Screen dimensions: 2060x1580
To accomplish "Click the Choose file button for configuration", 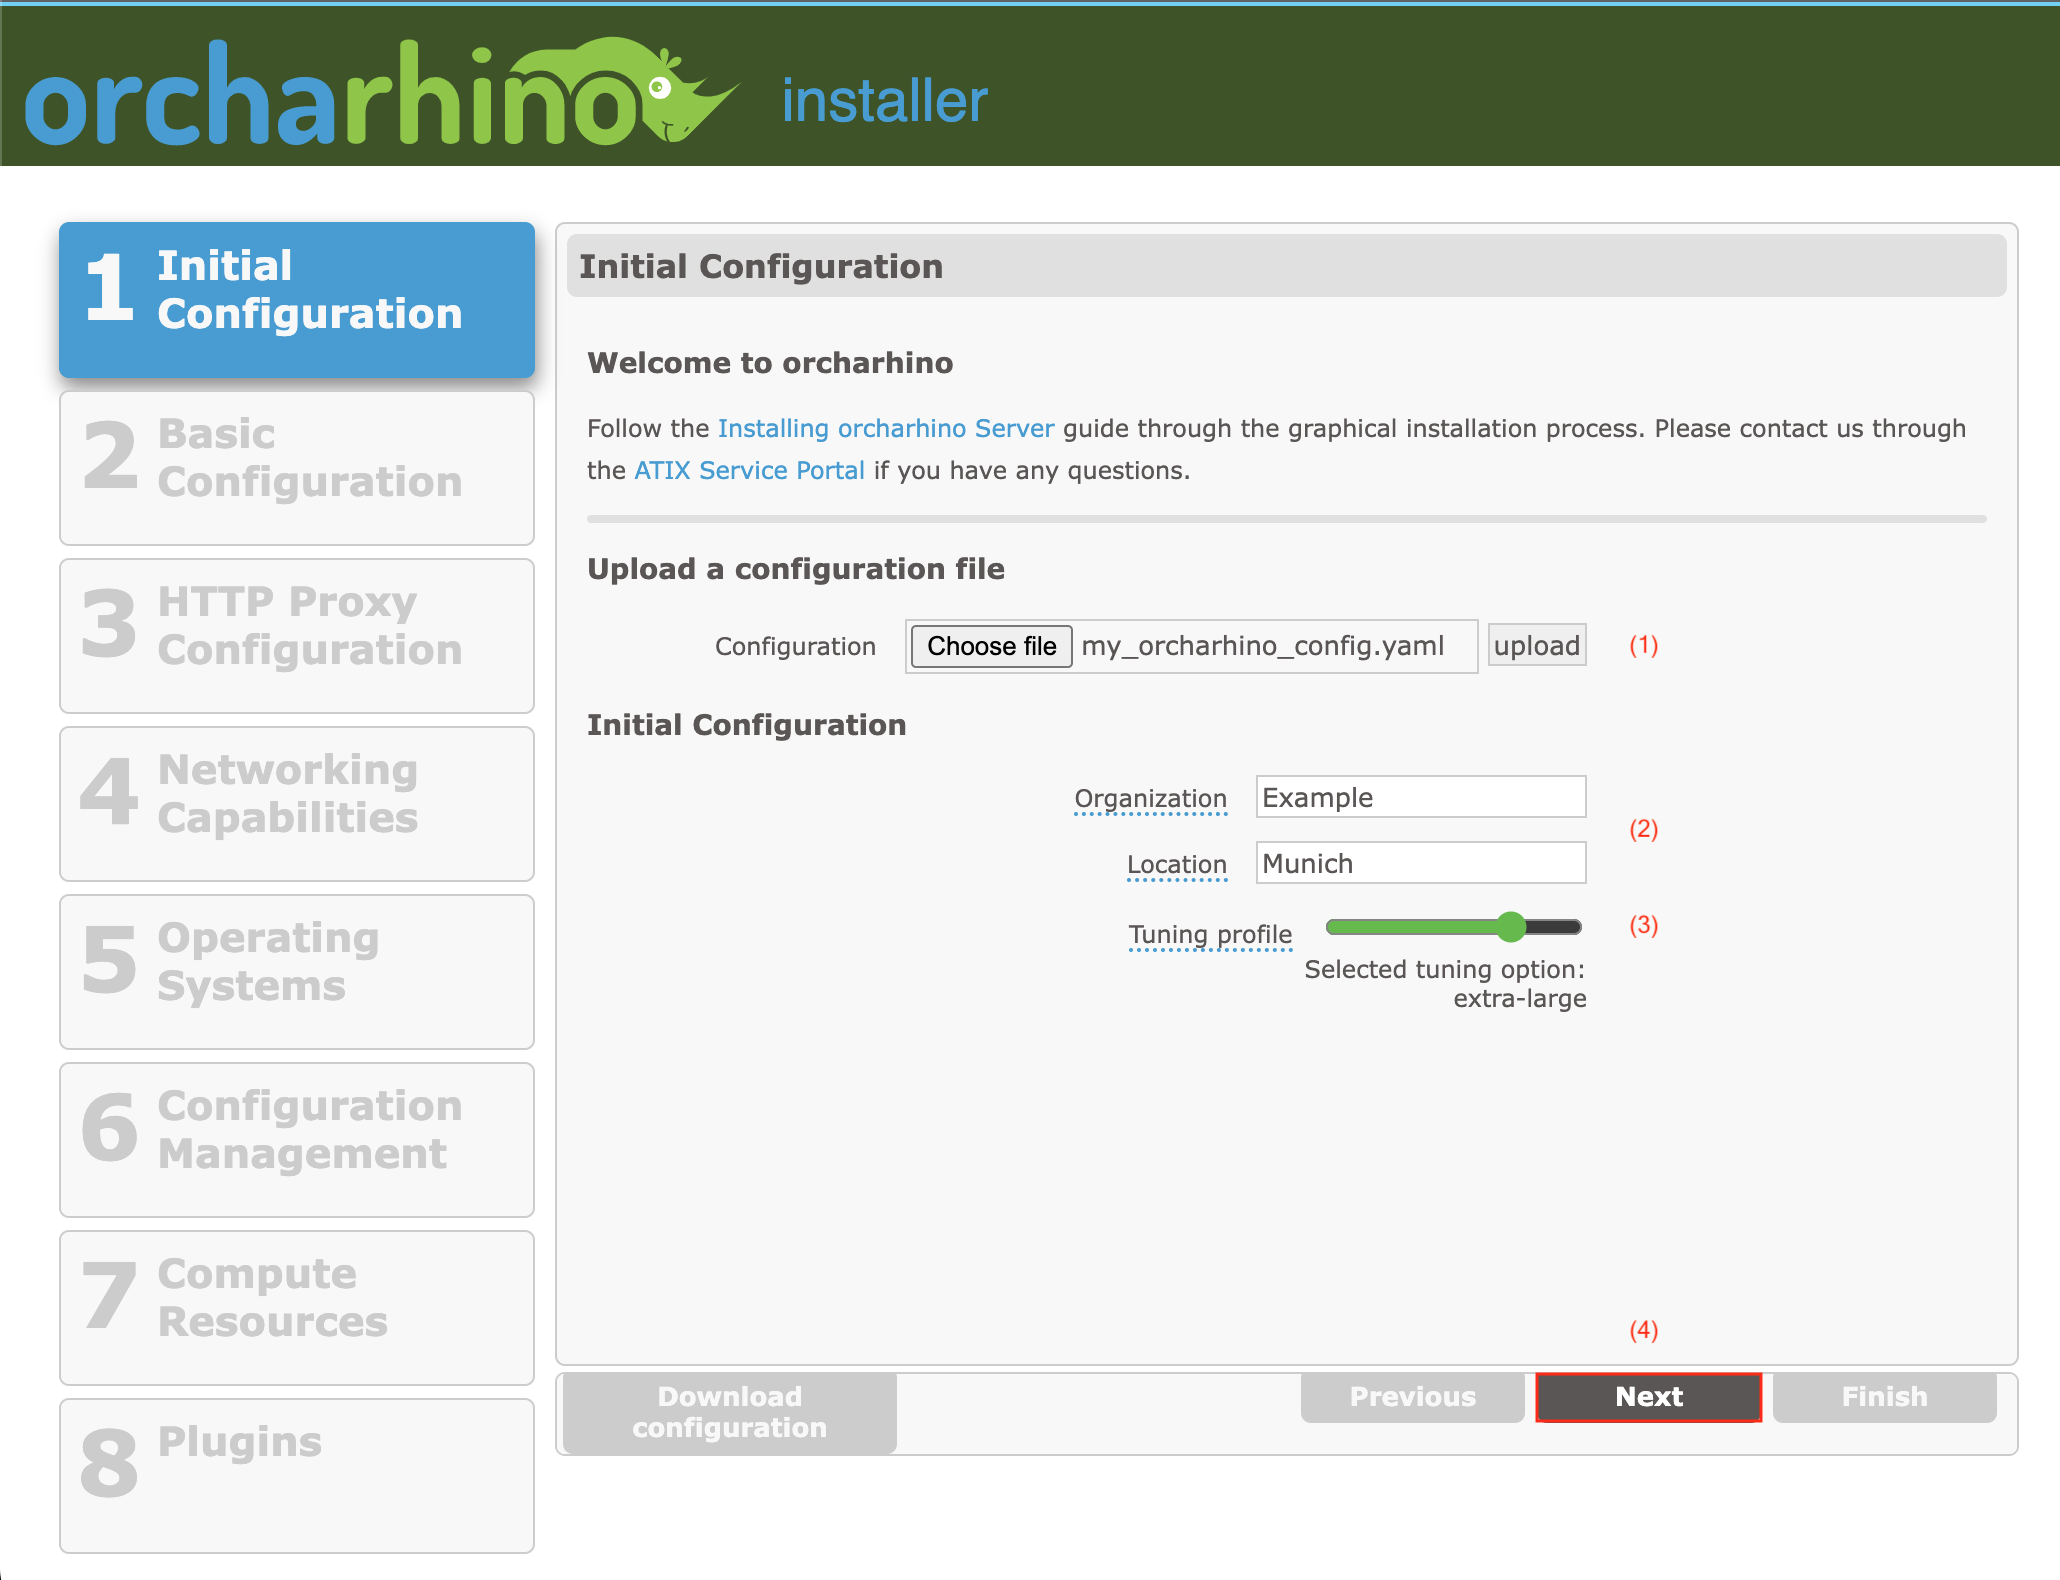I will [999, 646].
